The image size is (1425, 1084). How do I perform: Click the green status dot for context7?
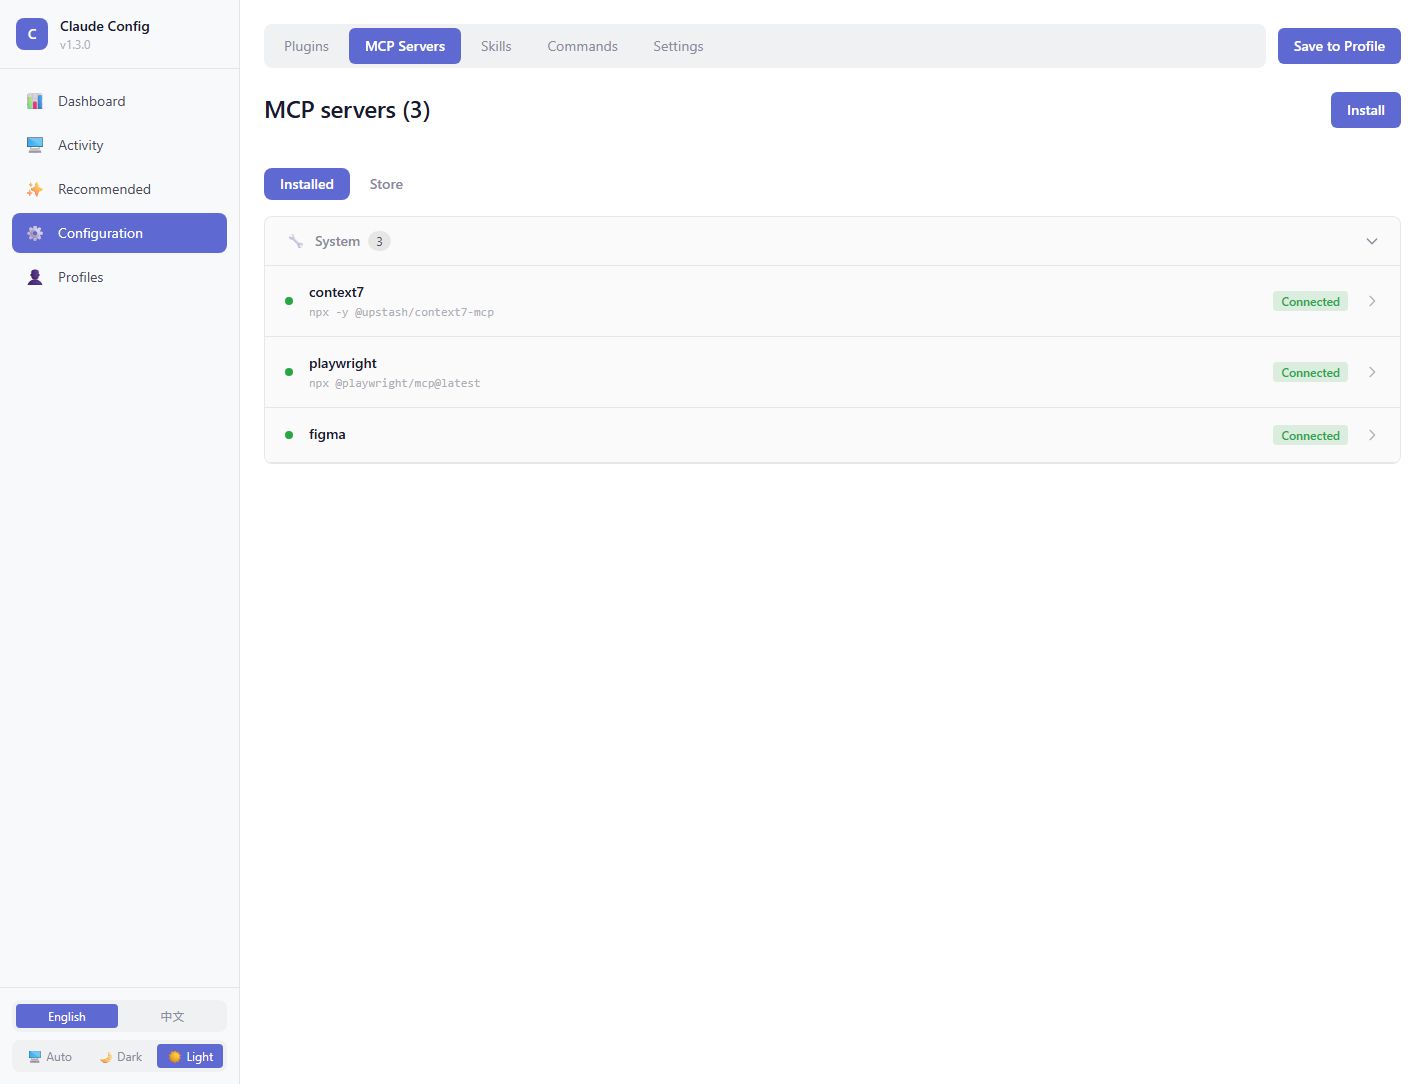(x=289, y=301)
